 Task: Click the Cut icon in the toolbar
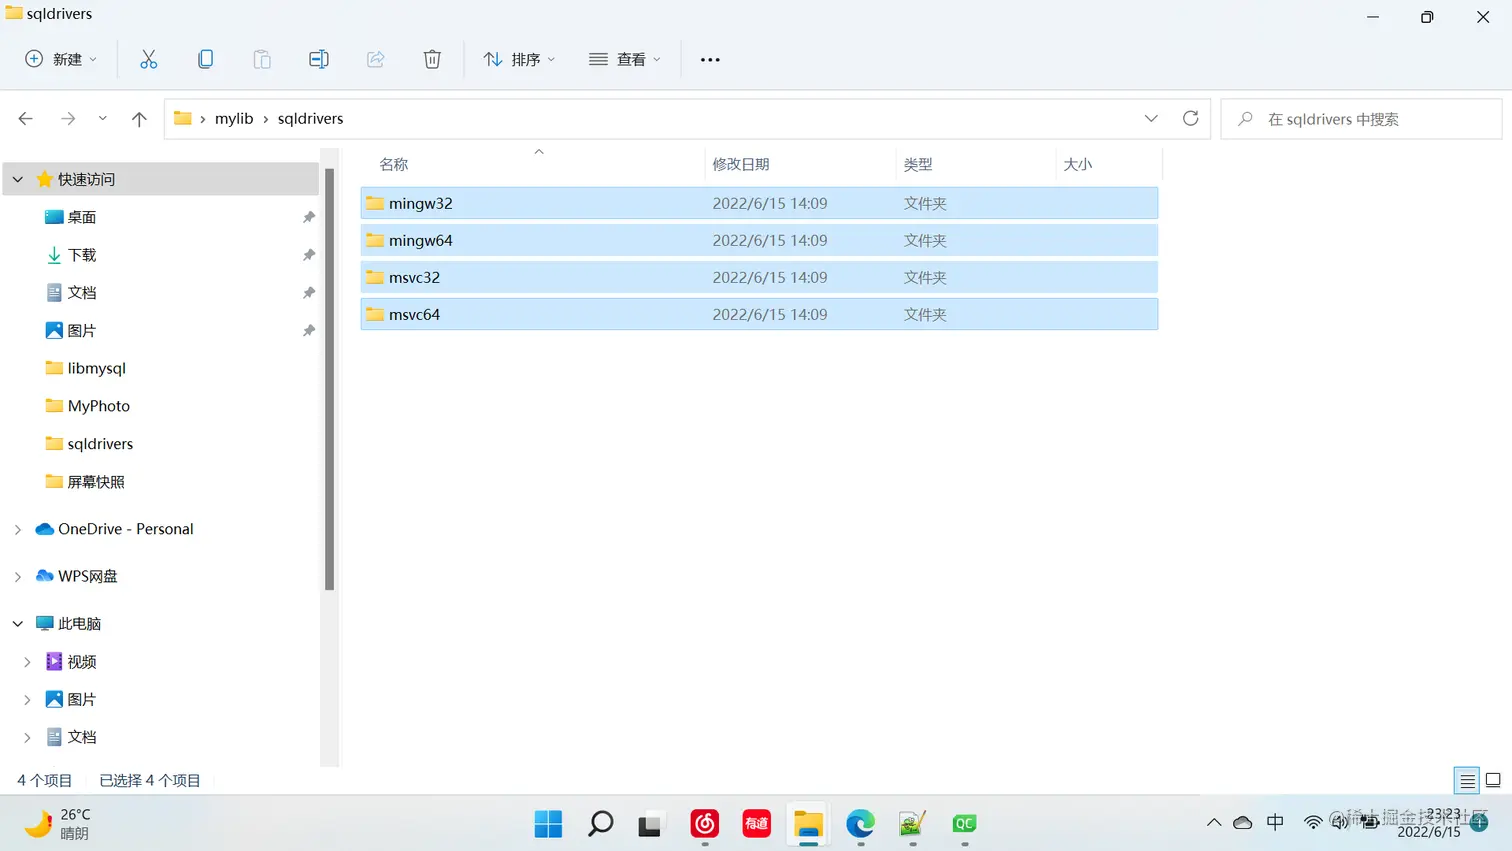[148, 59]
